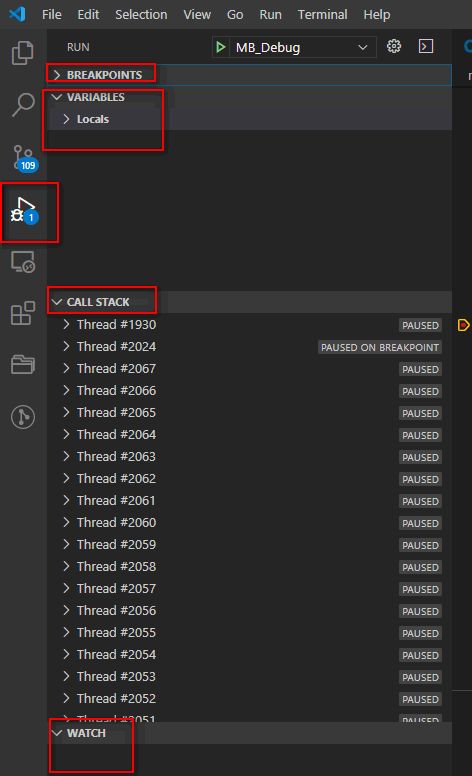Open the Terminal menu
The height and width of the screenshot is (776, 472).
(323, 14)
